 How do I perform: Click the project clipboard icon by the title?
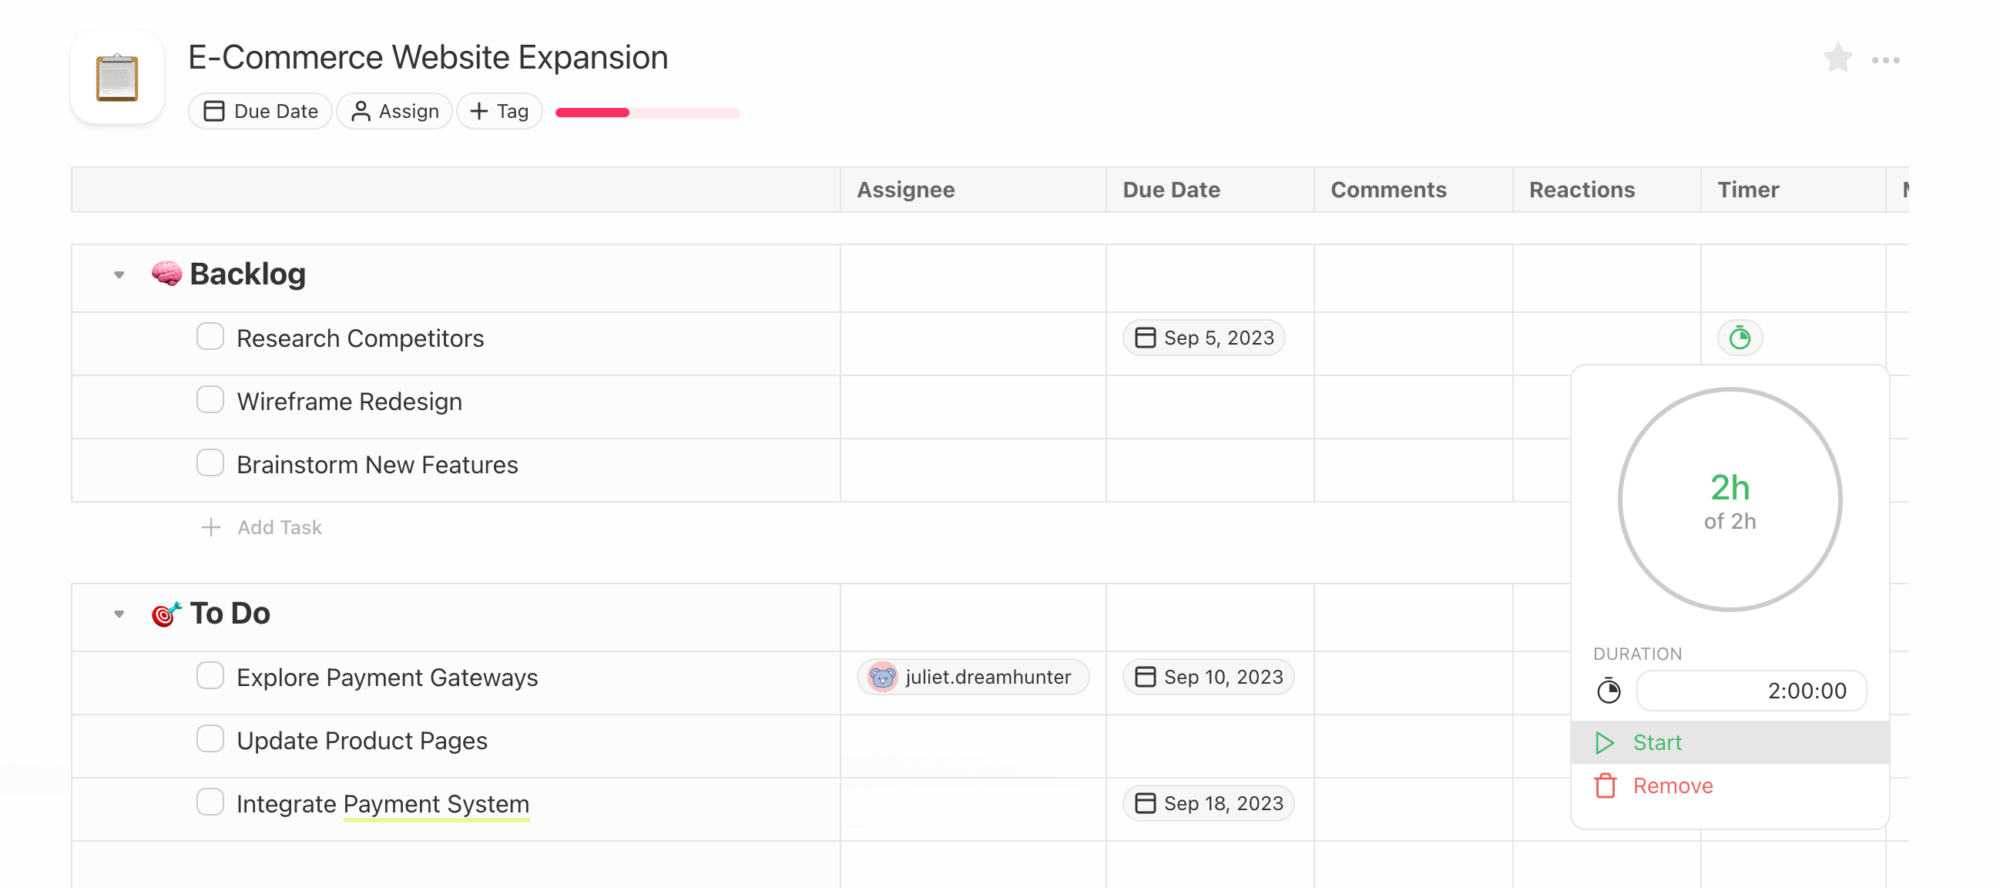click(116, 76)
